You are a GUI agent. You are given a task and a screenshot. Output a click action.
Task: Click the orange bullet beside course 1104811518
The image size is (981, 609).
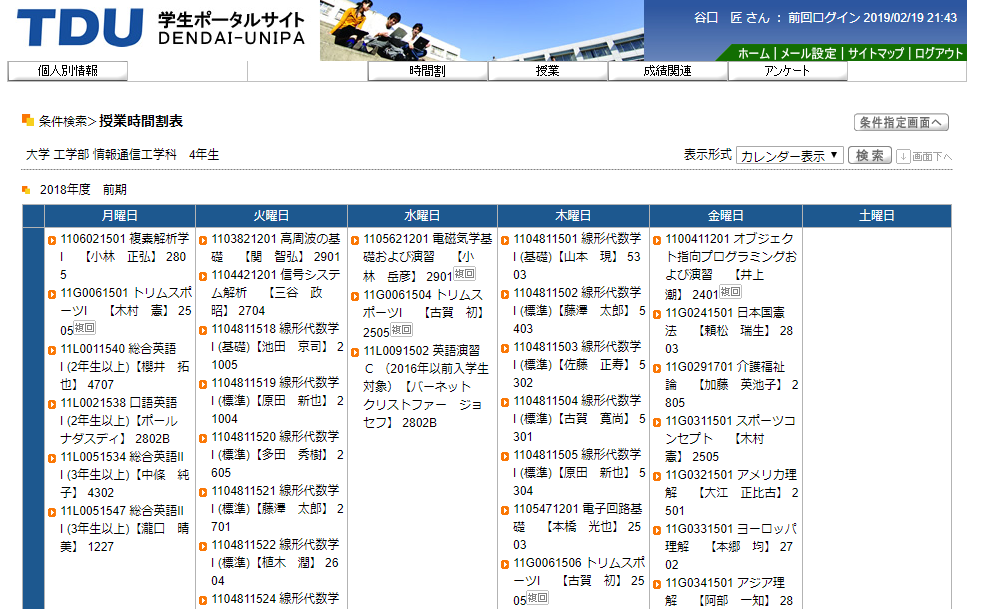pyautogui.click(x=203, y=330)
